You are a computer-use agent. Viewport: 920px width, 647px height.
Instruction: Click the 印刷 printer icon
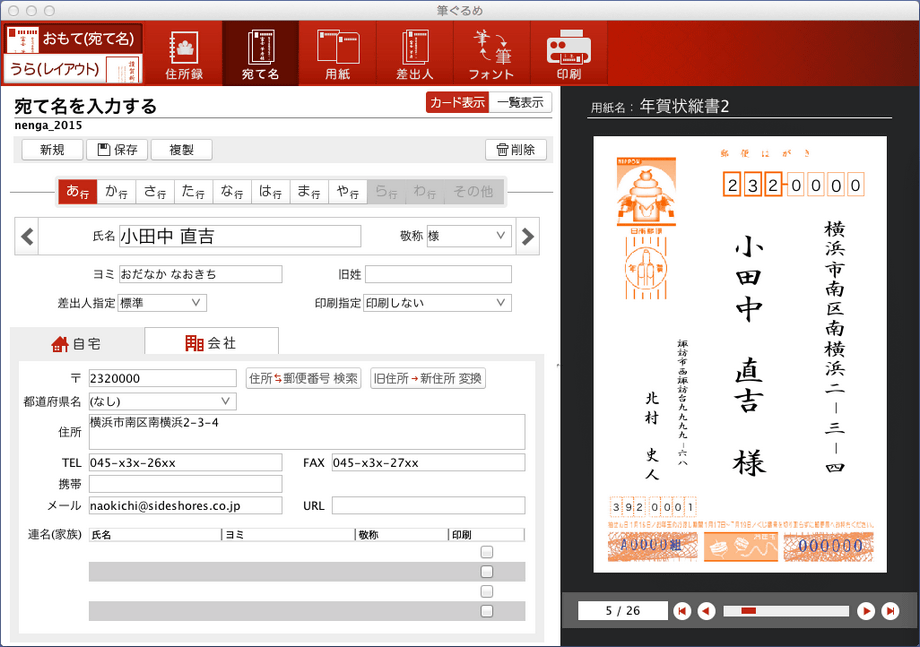click(x=569, y=53)
